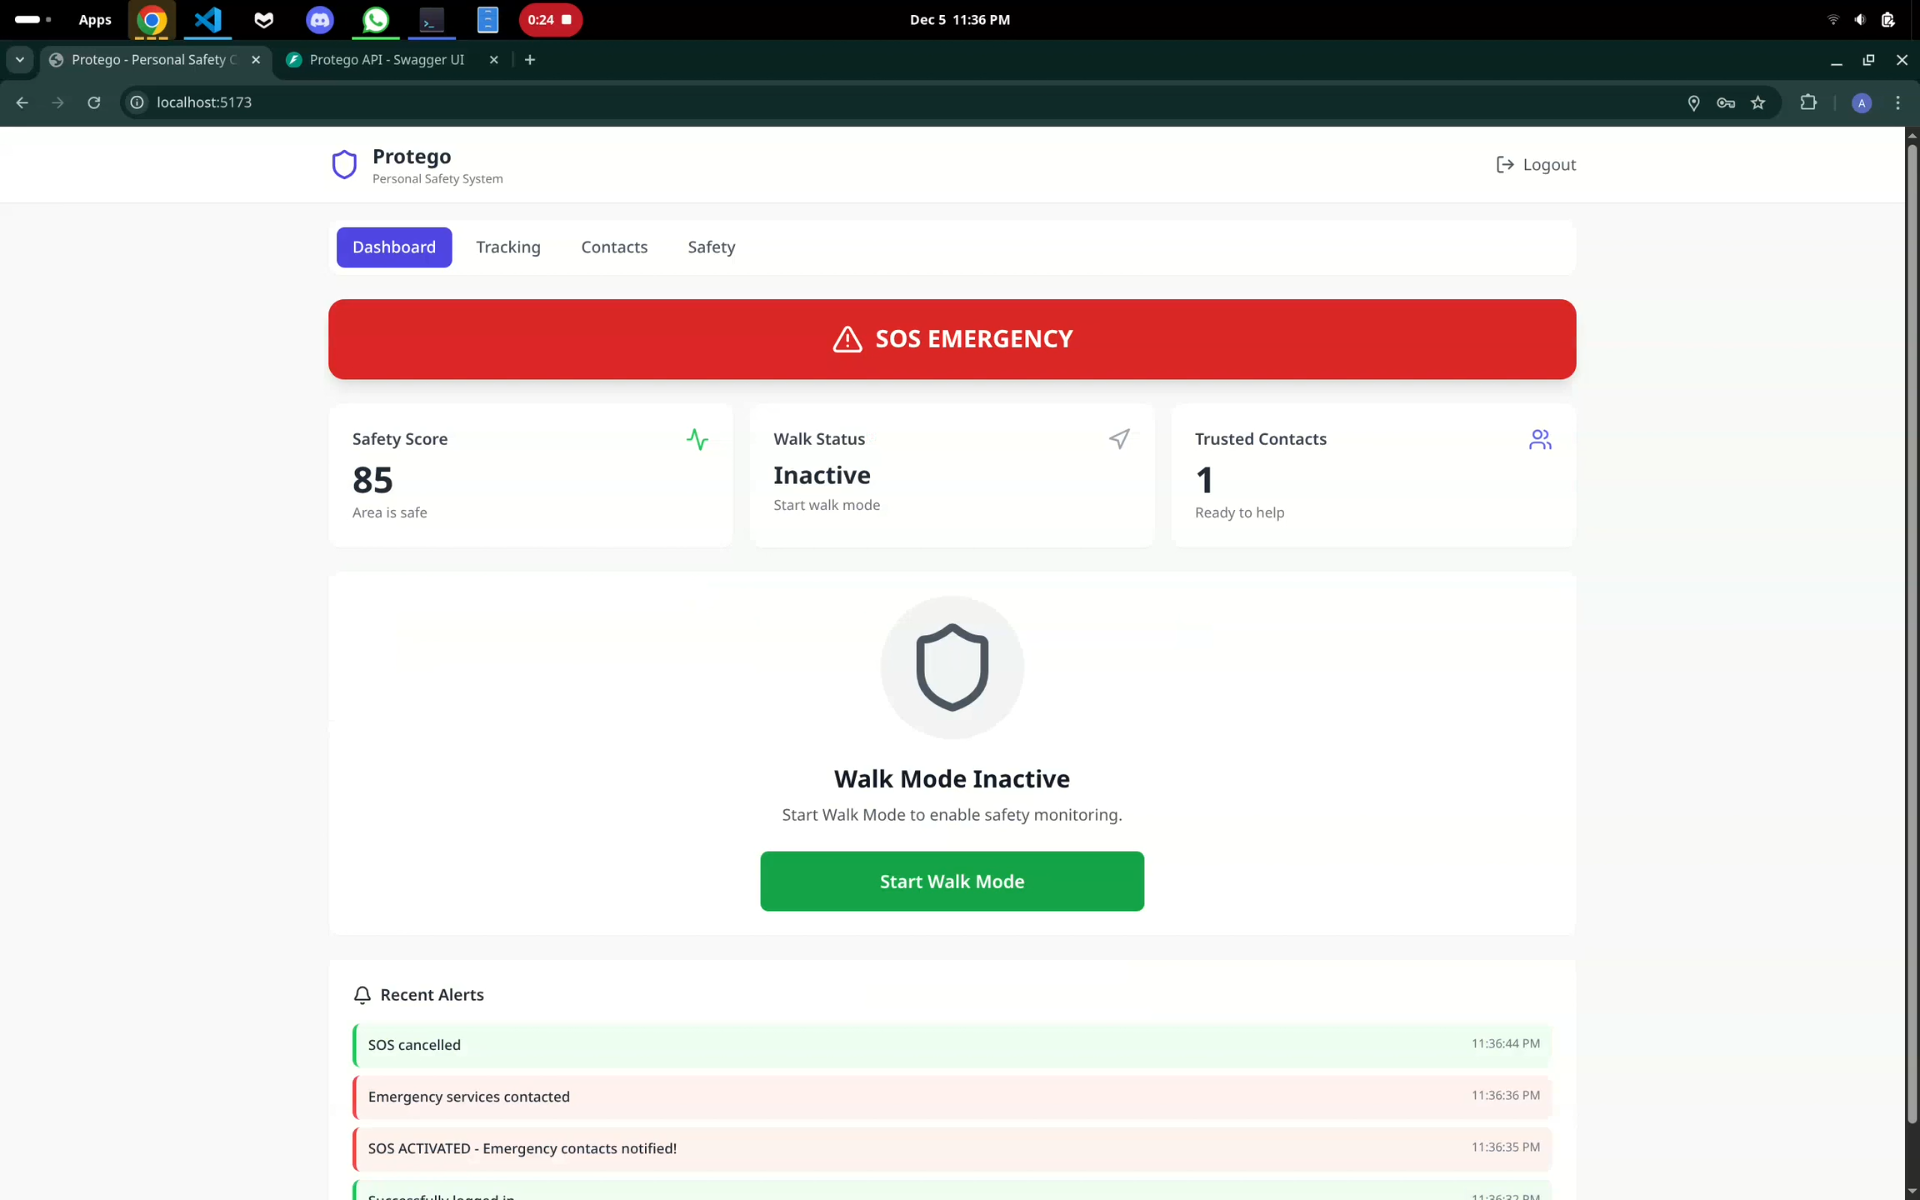Click the Safety Score pulse icon
This screenshot has width=1920, height=1200.
pyautogui.click(x=697, y=439)
